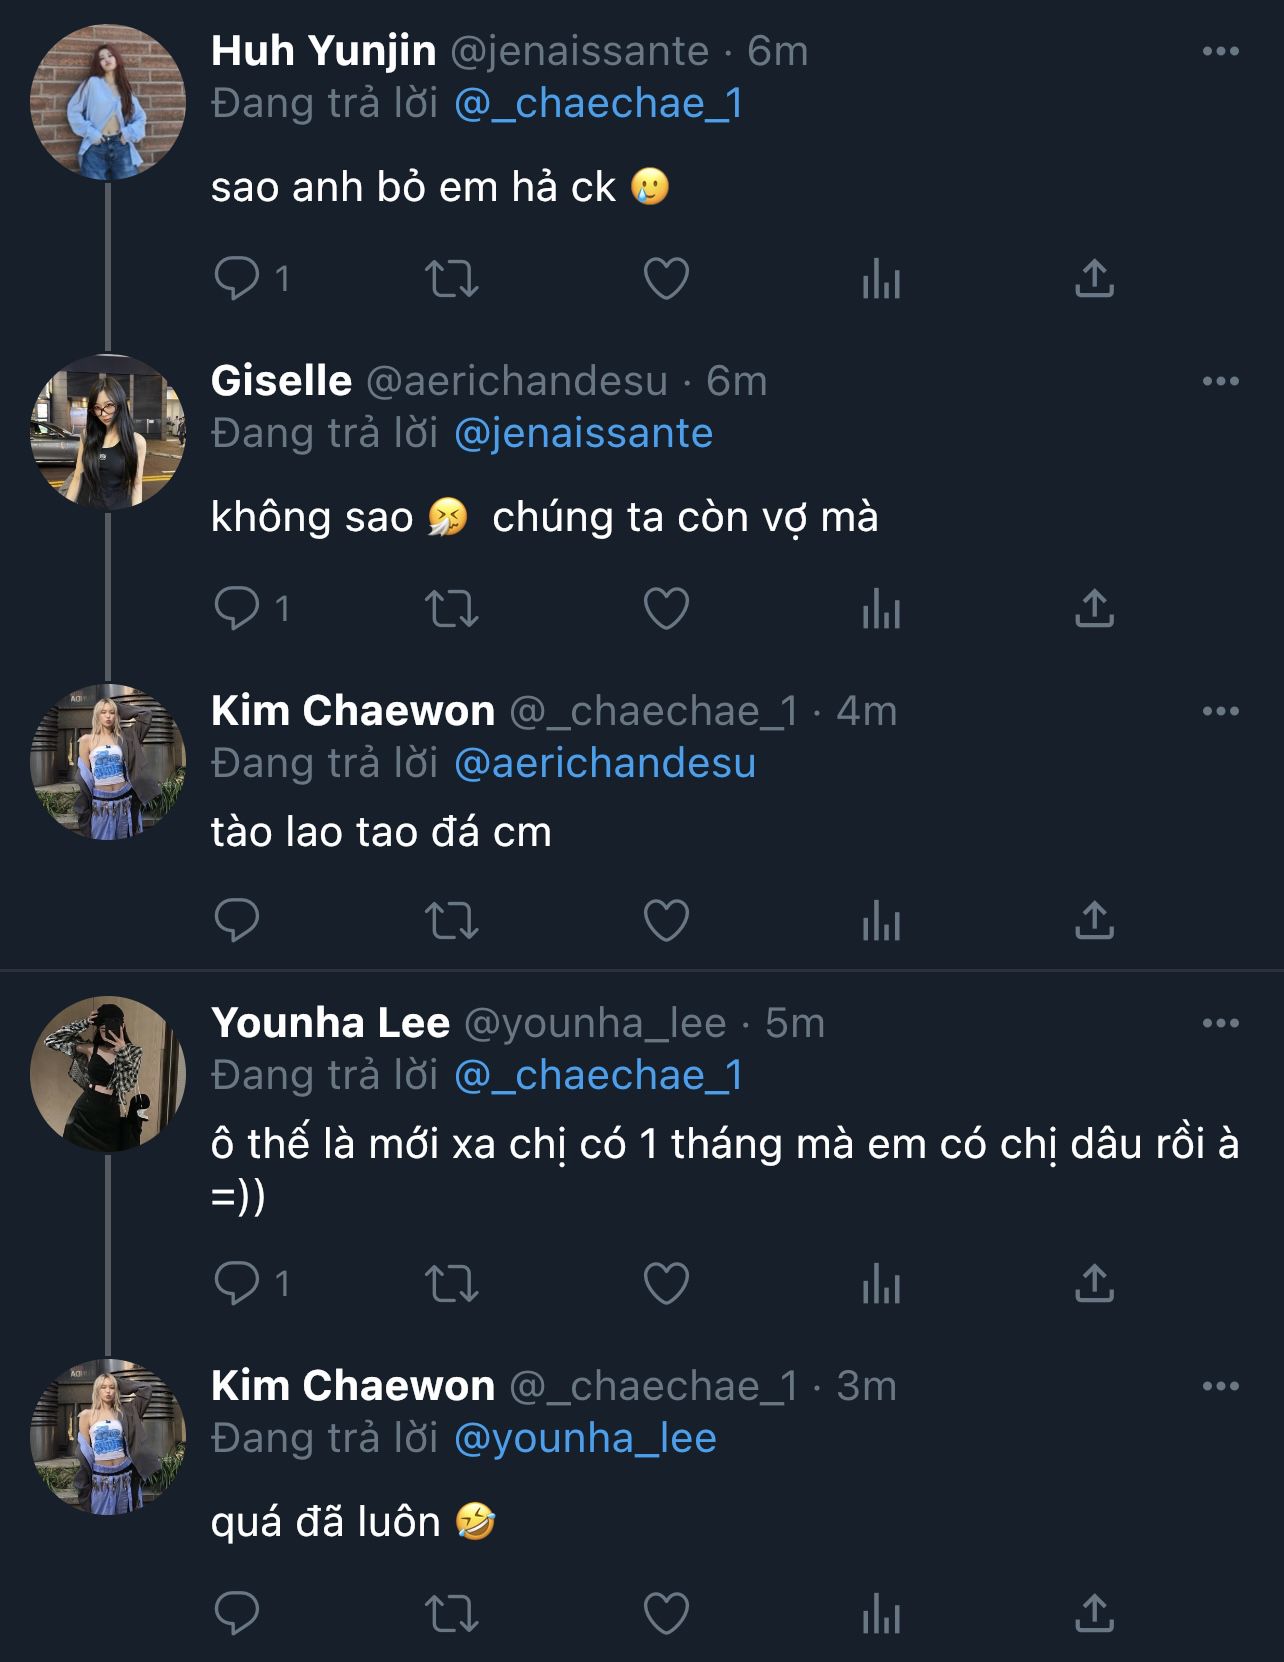Like Giselle's 'không sao' tweet
The height and width of the screenshot is (1662, 1284).
tap(666, 609)
